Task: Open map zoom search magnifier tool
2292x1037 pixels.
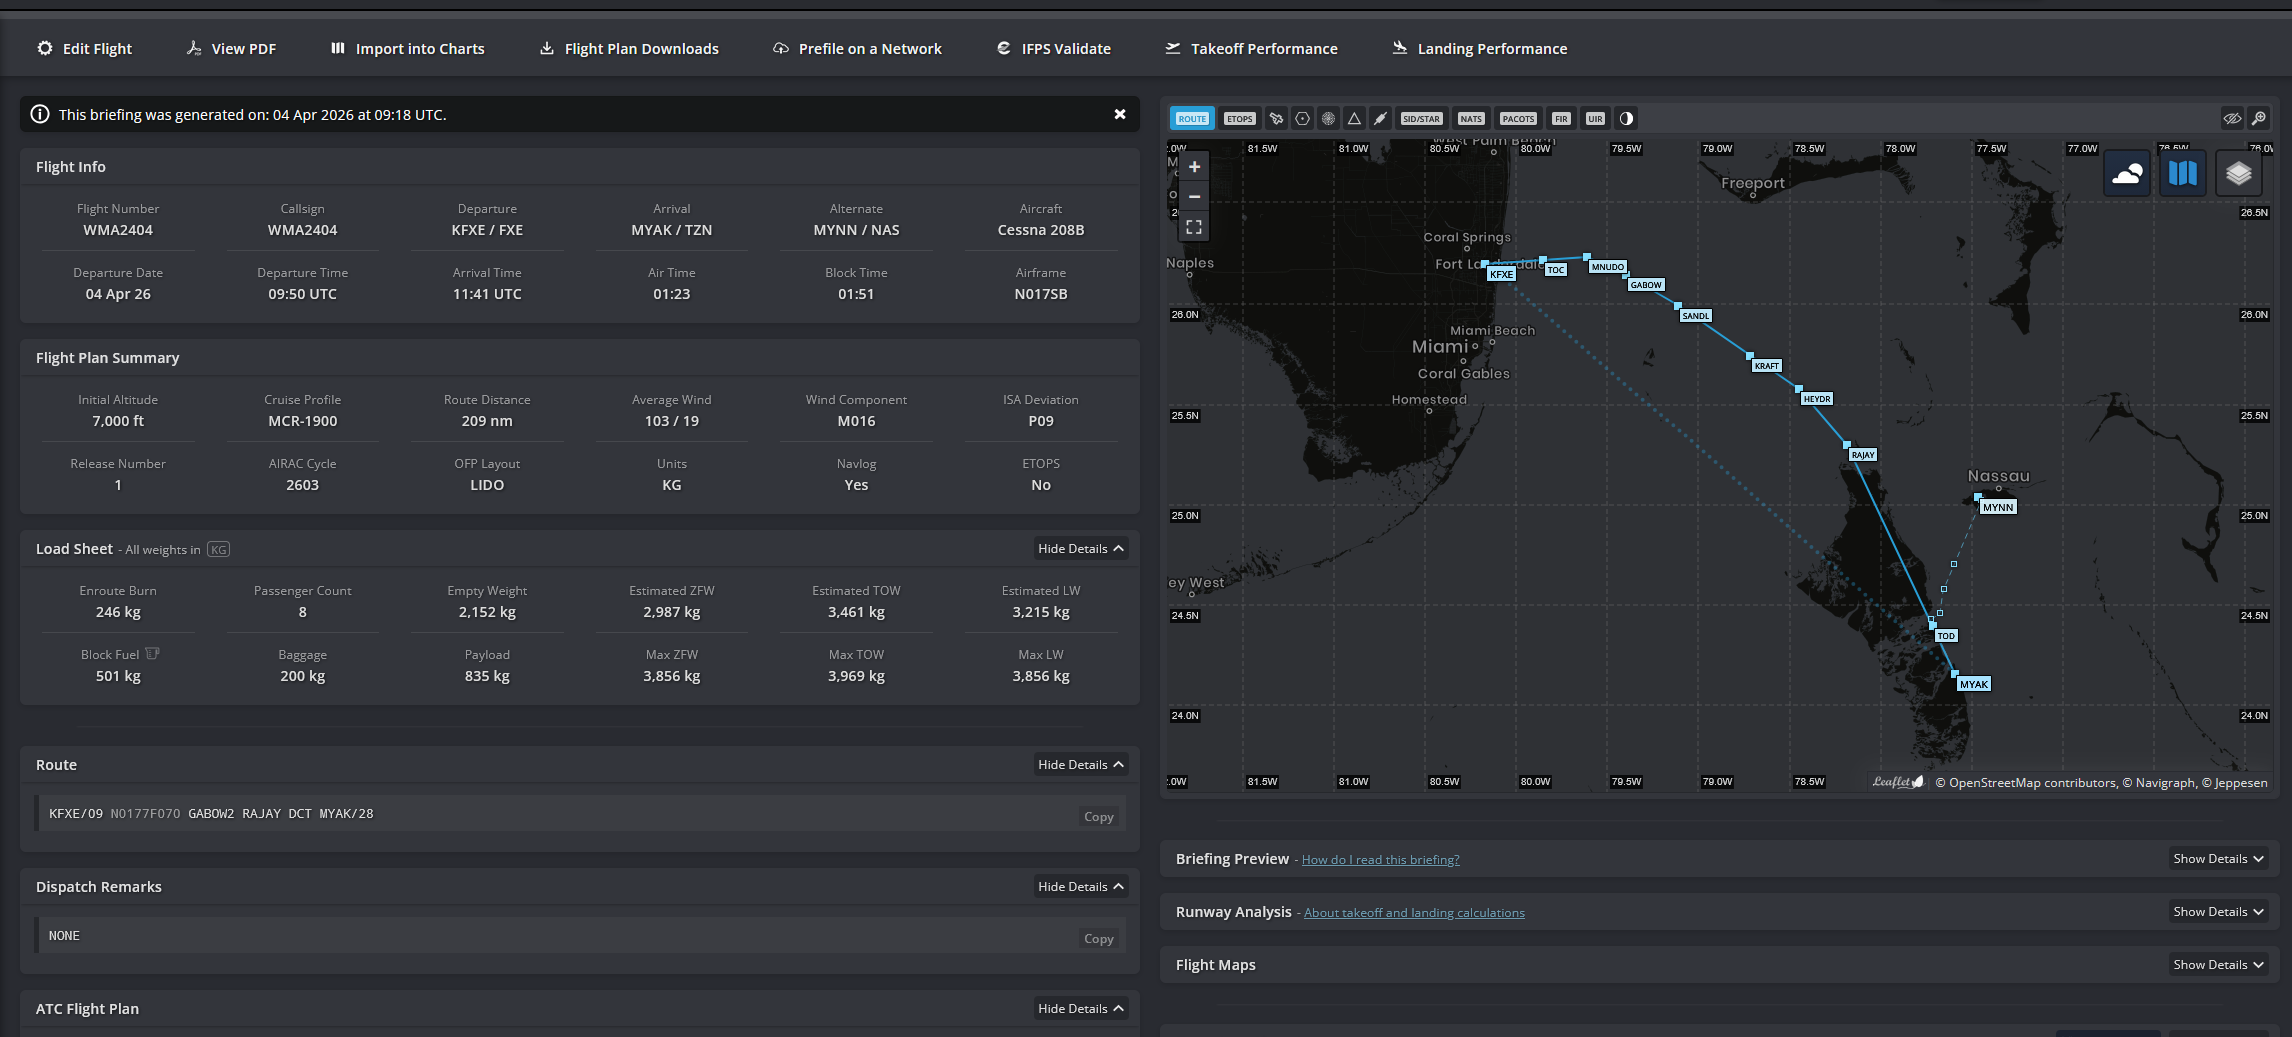Action: pos(2259,118)
